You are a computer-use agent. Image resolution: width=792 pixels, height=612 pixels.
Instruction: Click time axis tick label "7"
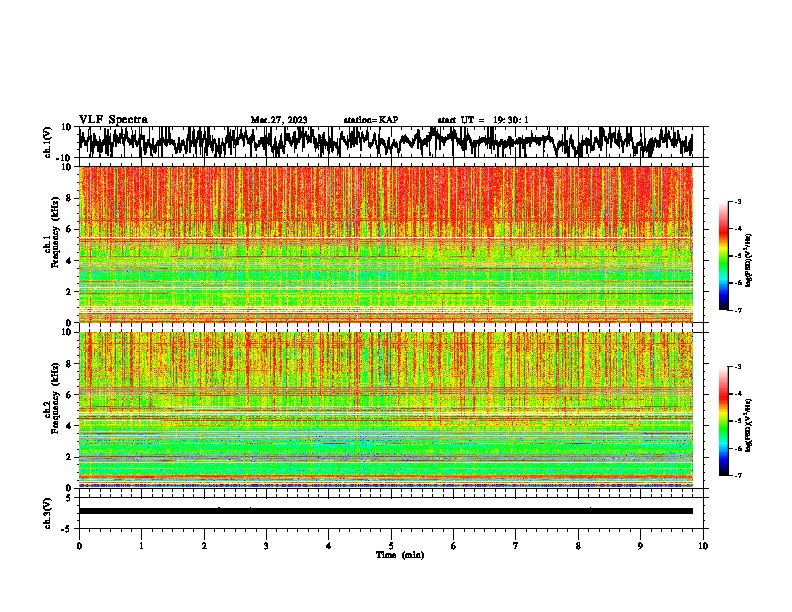pyautogui.click(x=516, y=546)
